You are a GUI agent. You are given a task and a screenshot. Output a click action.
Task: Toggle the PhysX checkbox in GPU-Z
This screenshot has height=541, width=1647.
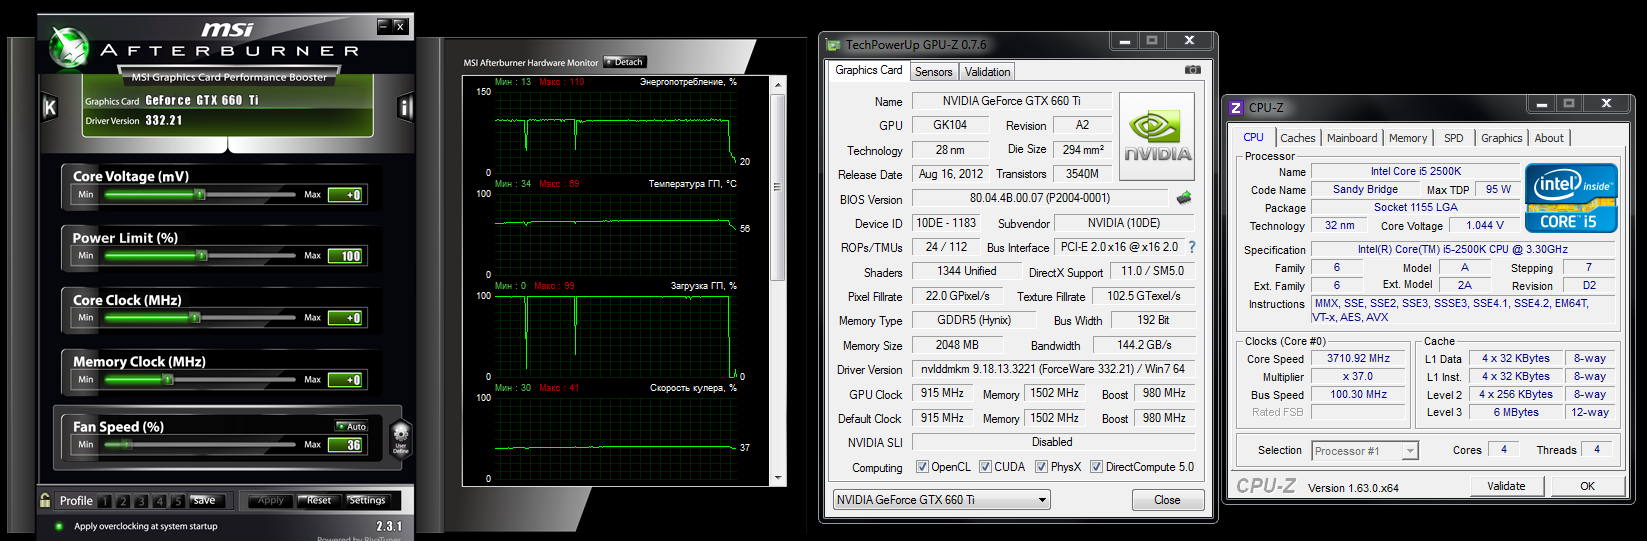pos(1041,467)
